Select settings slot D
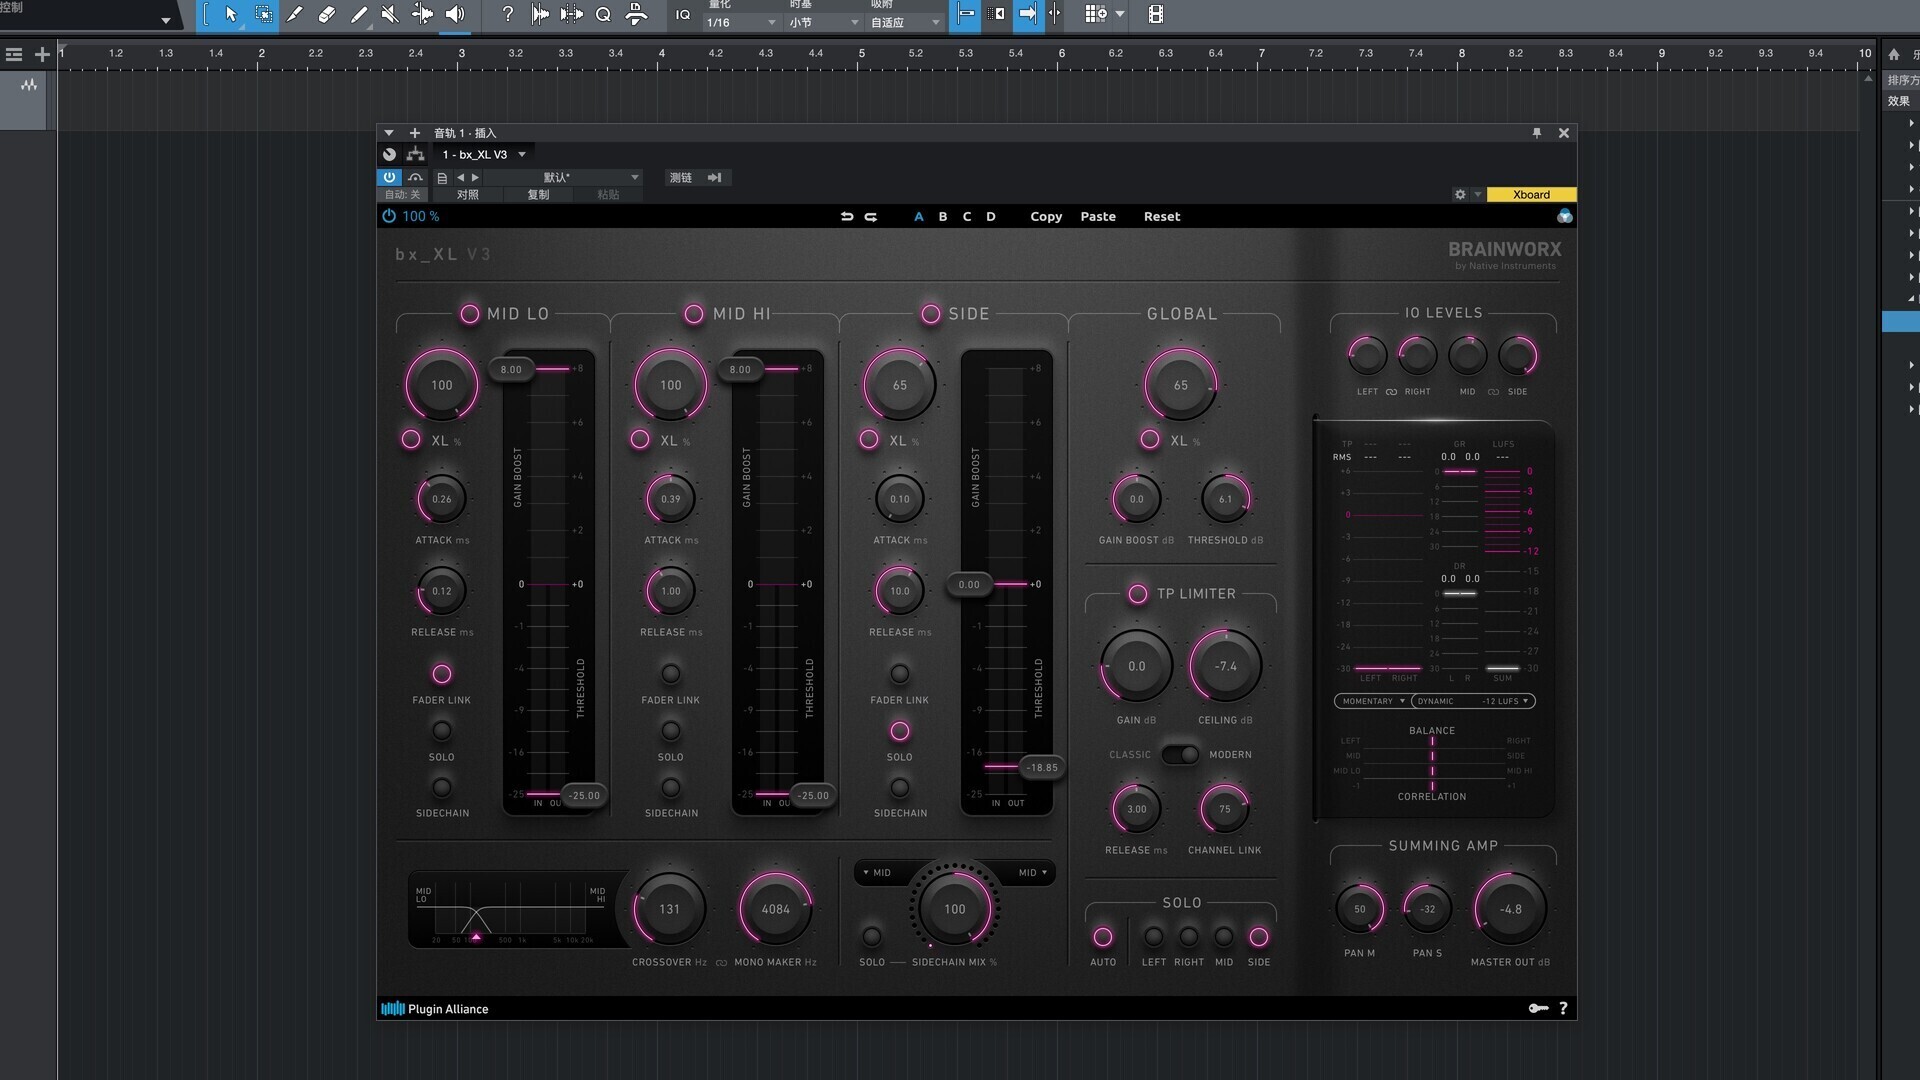 pyautogui.click(x=991, y=216)
